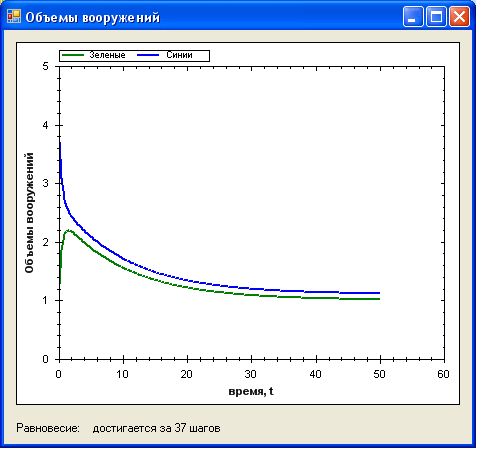Click the end of the blue curve at t=50
The width and height of the screenshot is (477, 449).
click(379, 293)
